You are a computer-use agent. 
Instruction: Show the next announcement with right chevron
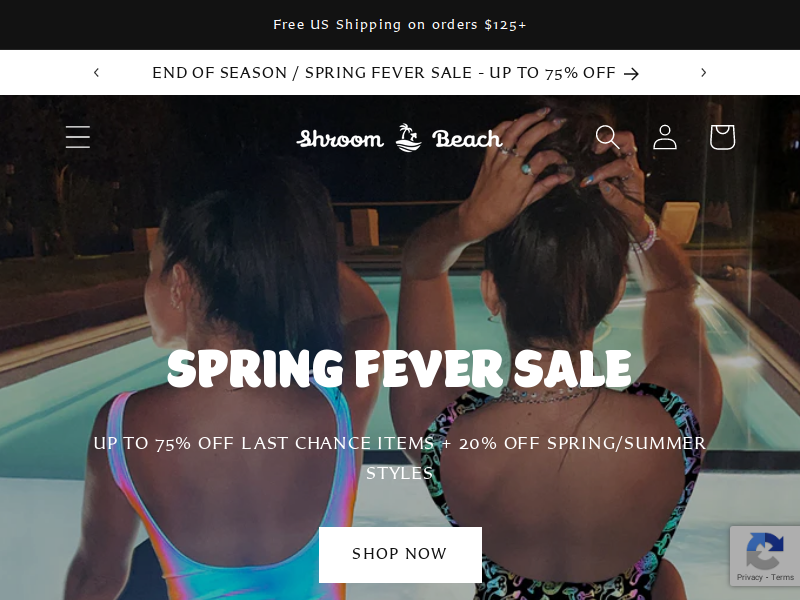tap(704, 72)
